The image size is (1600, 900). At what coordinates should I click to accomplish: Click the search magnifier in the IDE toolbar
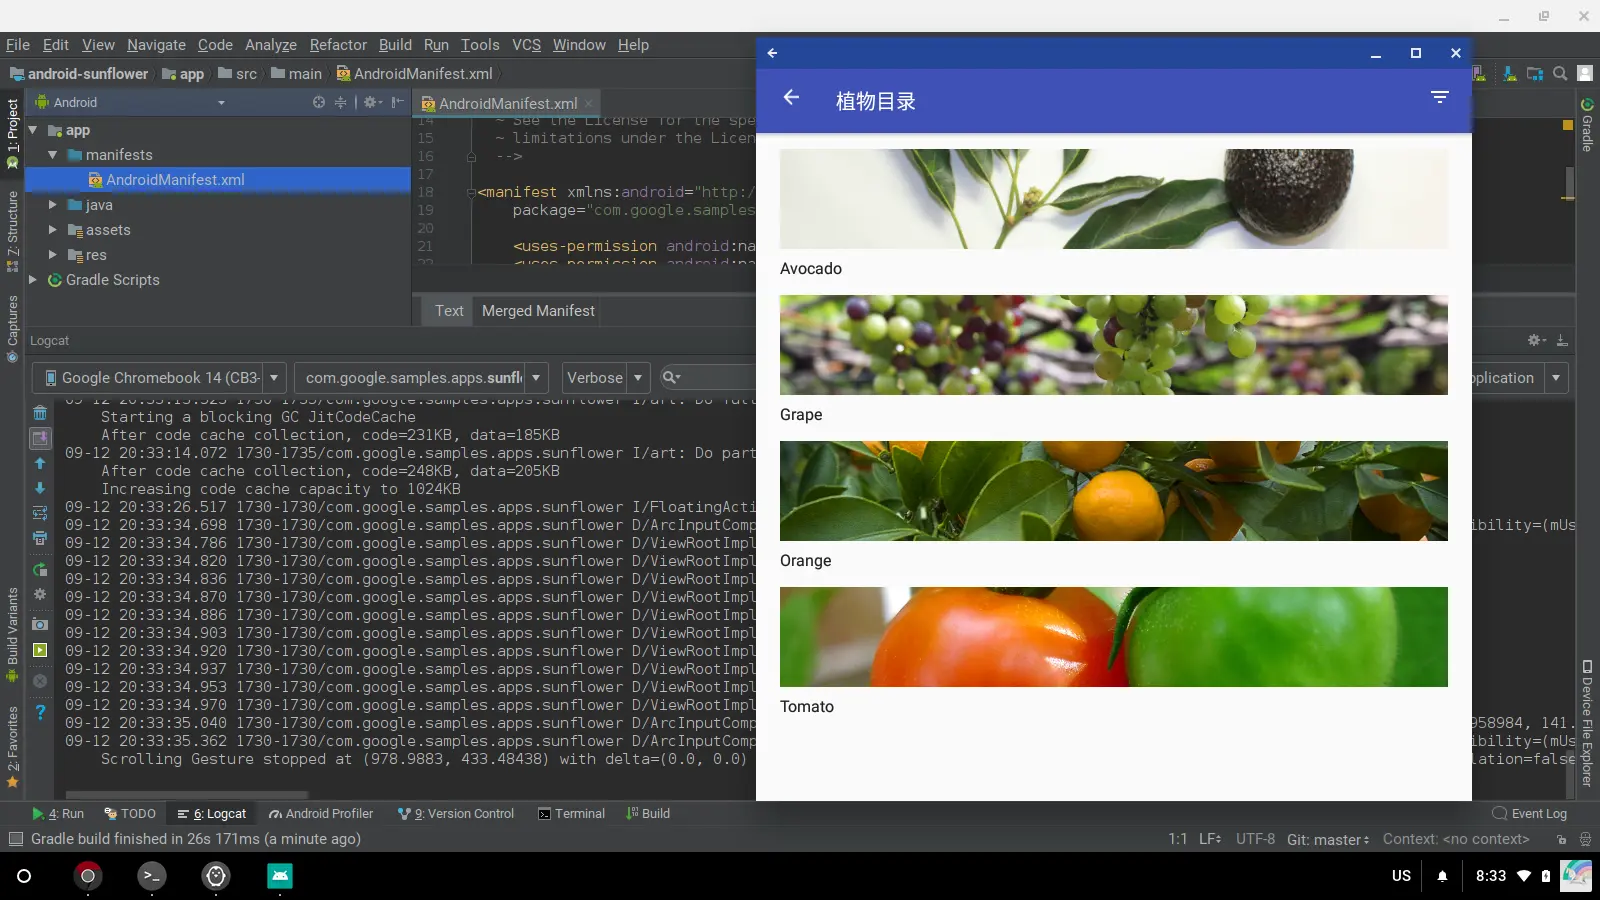pos(1560,74)
